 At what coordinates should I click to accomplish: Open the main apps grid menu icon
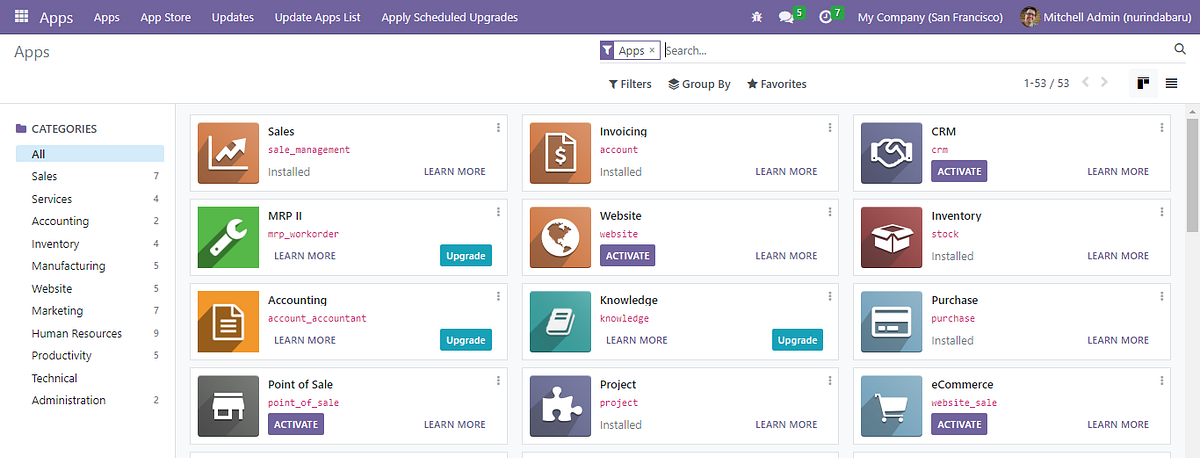(21, 17)
